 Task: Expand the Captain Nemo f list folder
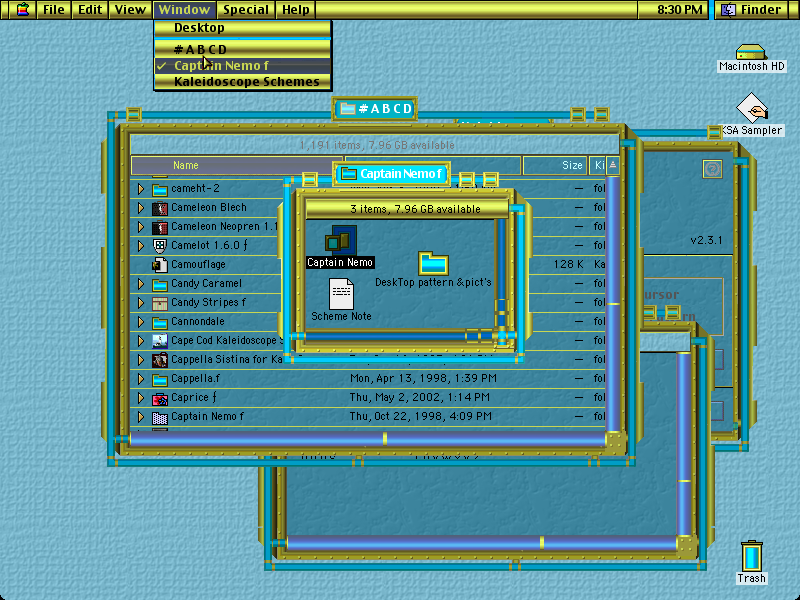point(141,417)
